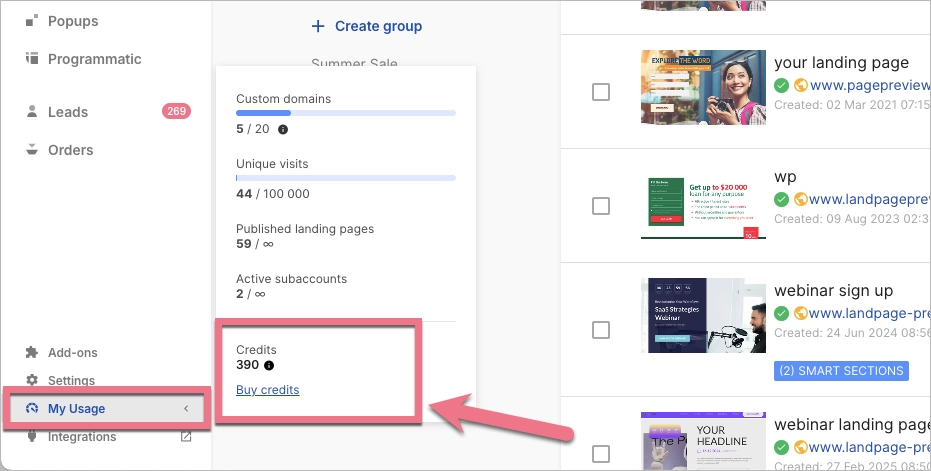Open the Summer Sale group
Viewport: 931px width, 471px height.
tap(354, 64)
